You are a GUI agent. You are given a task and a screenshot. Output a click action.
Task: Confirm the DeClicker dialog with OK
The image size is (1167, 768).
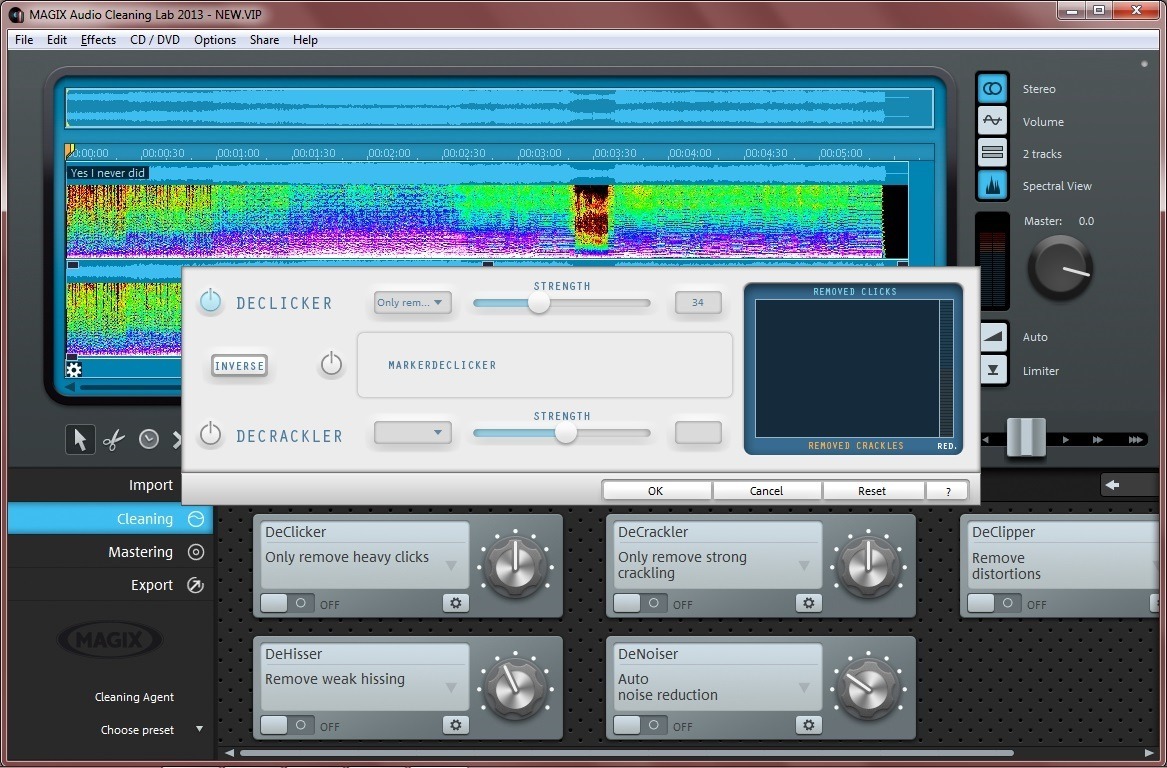coord(655,490)
